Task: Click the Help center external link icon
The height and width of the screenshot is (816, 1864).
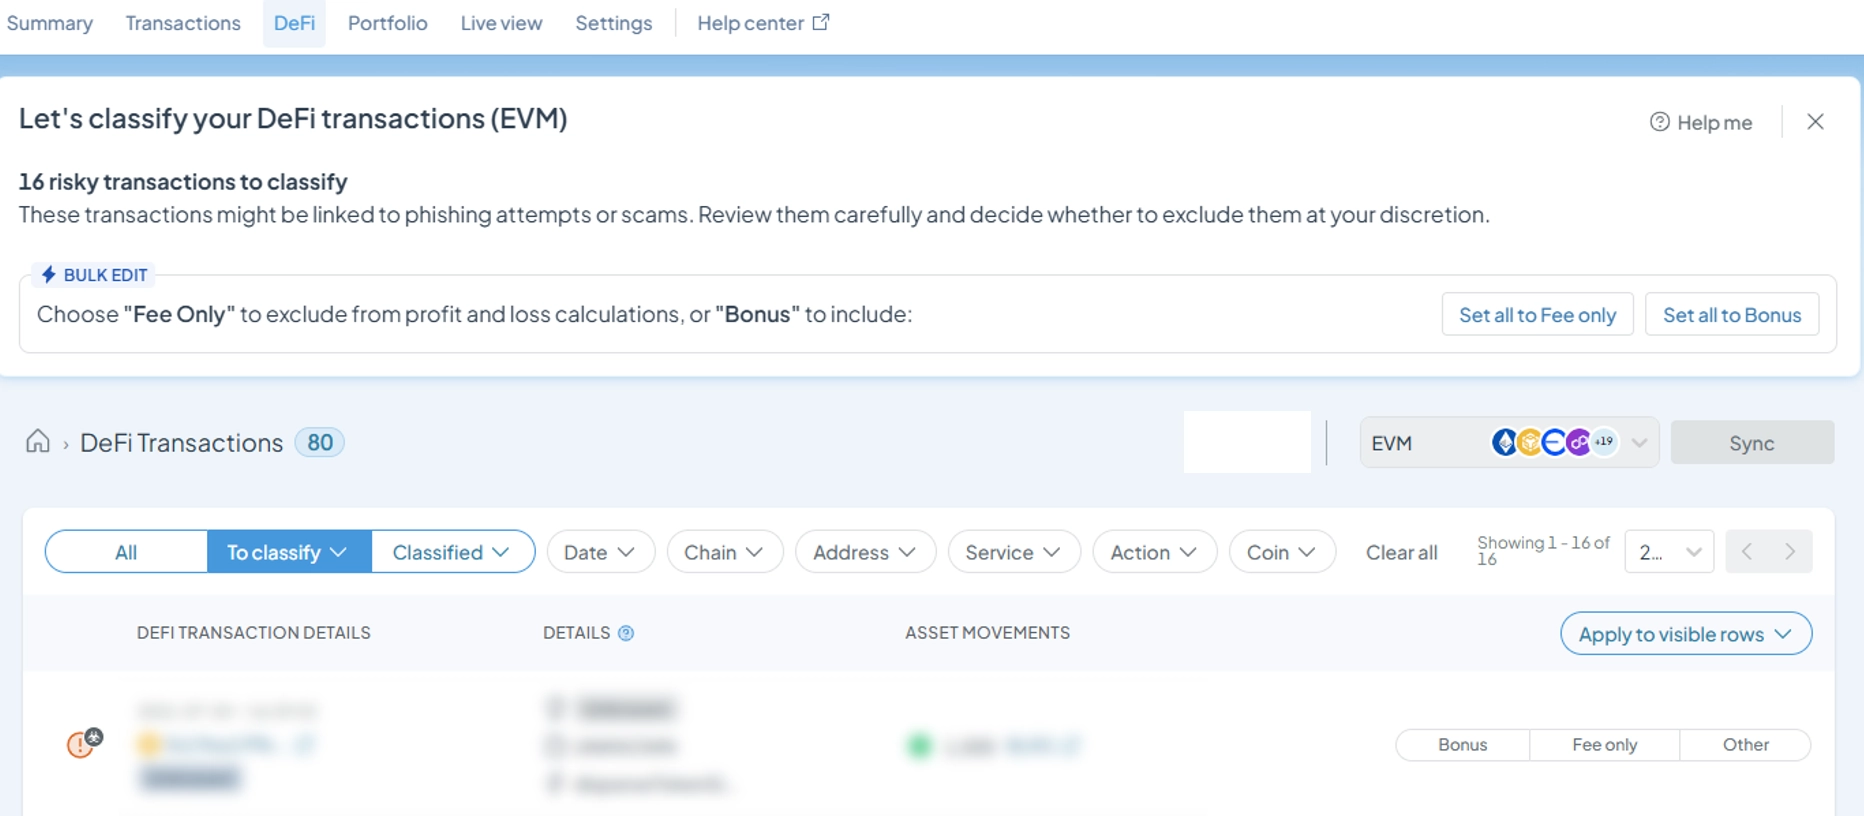Action: tap(821, 22)
